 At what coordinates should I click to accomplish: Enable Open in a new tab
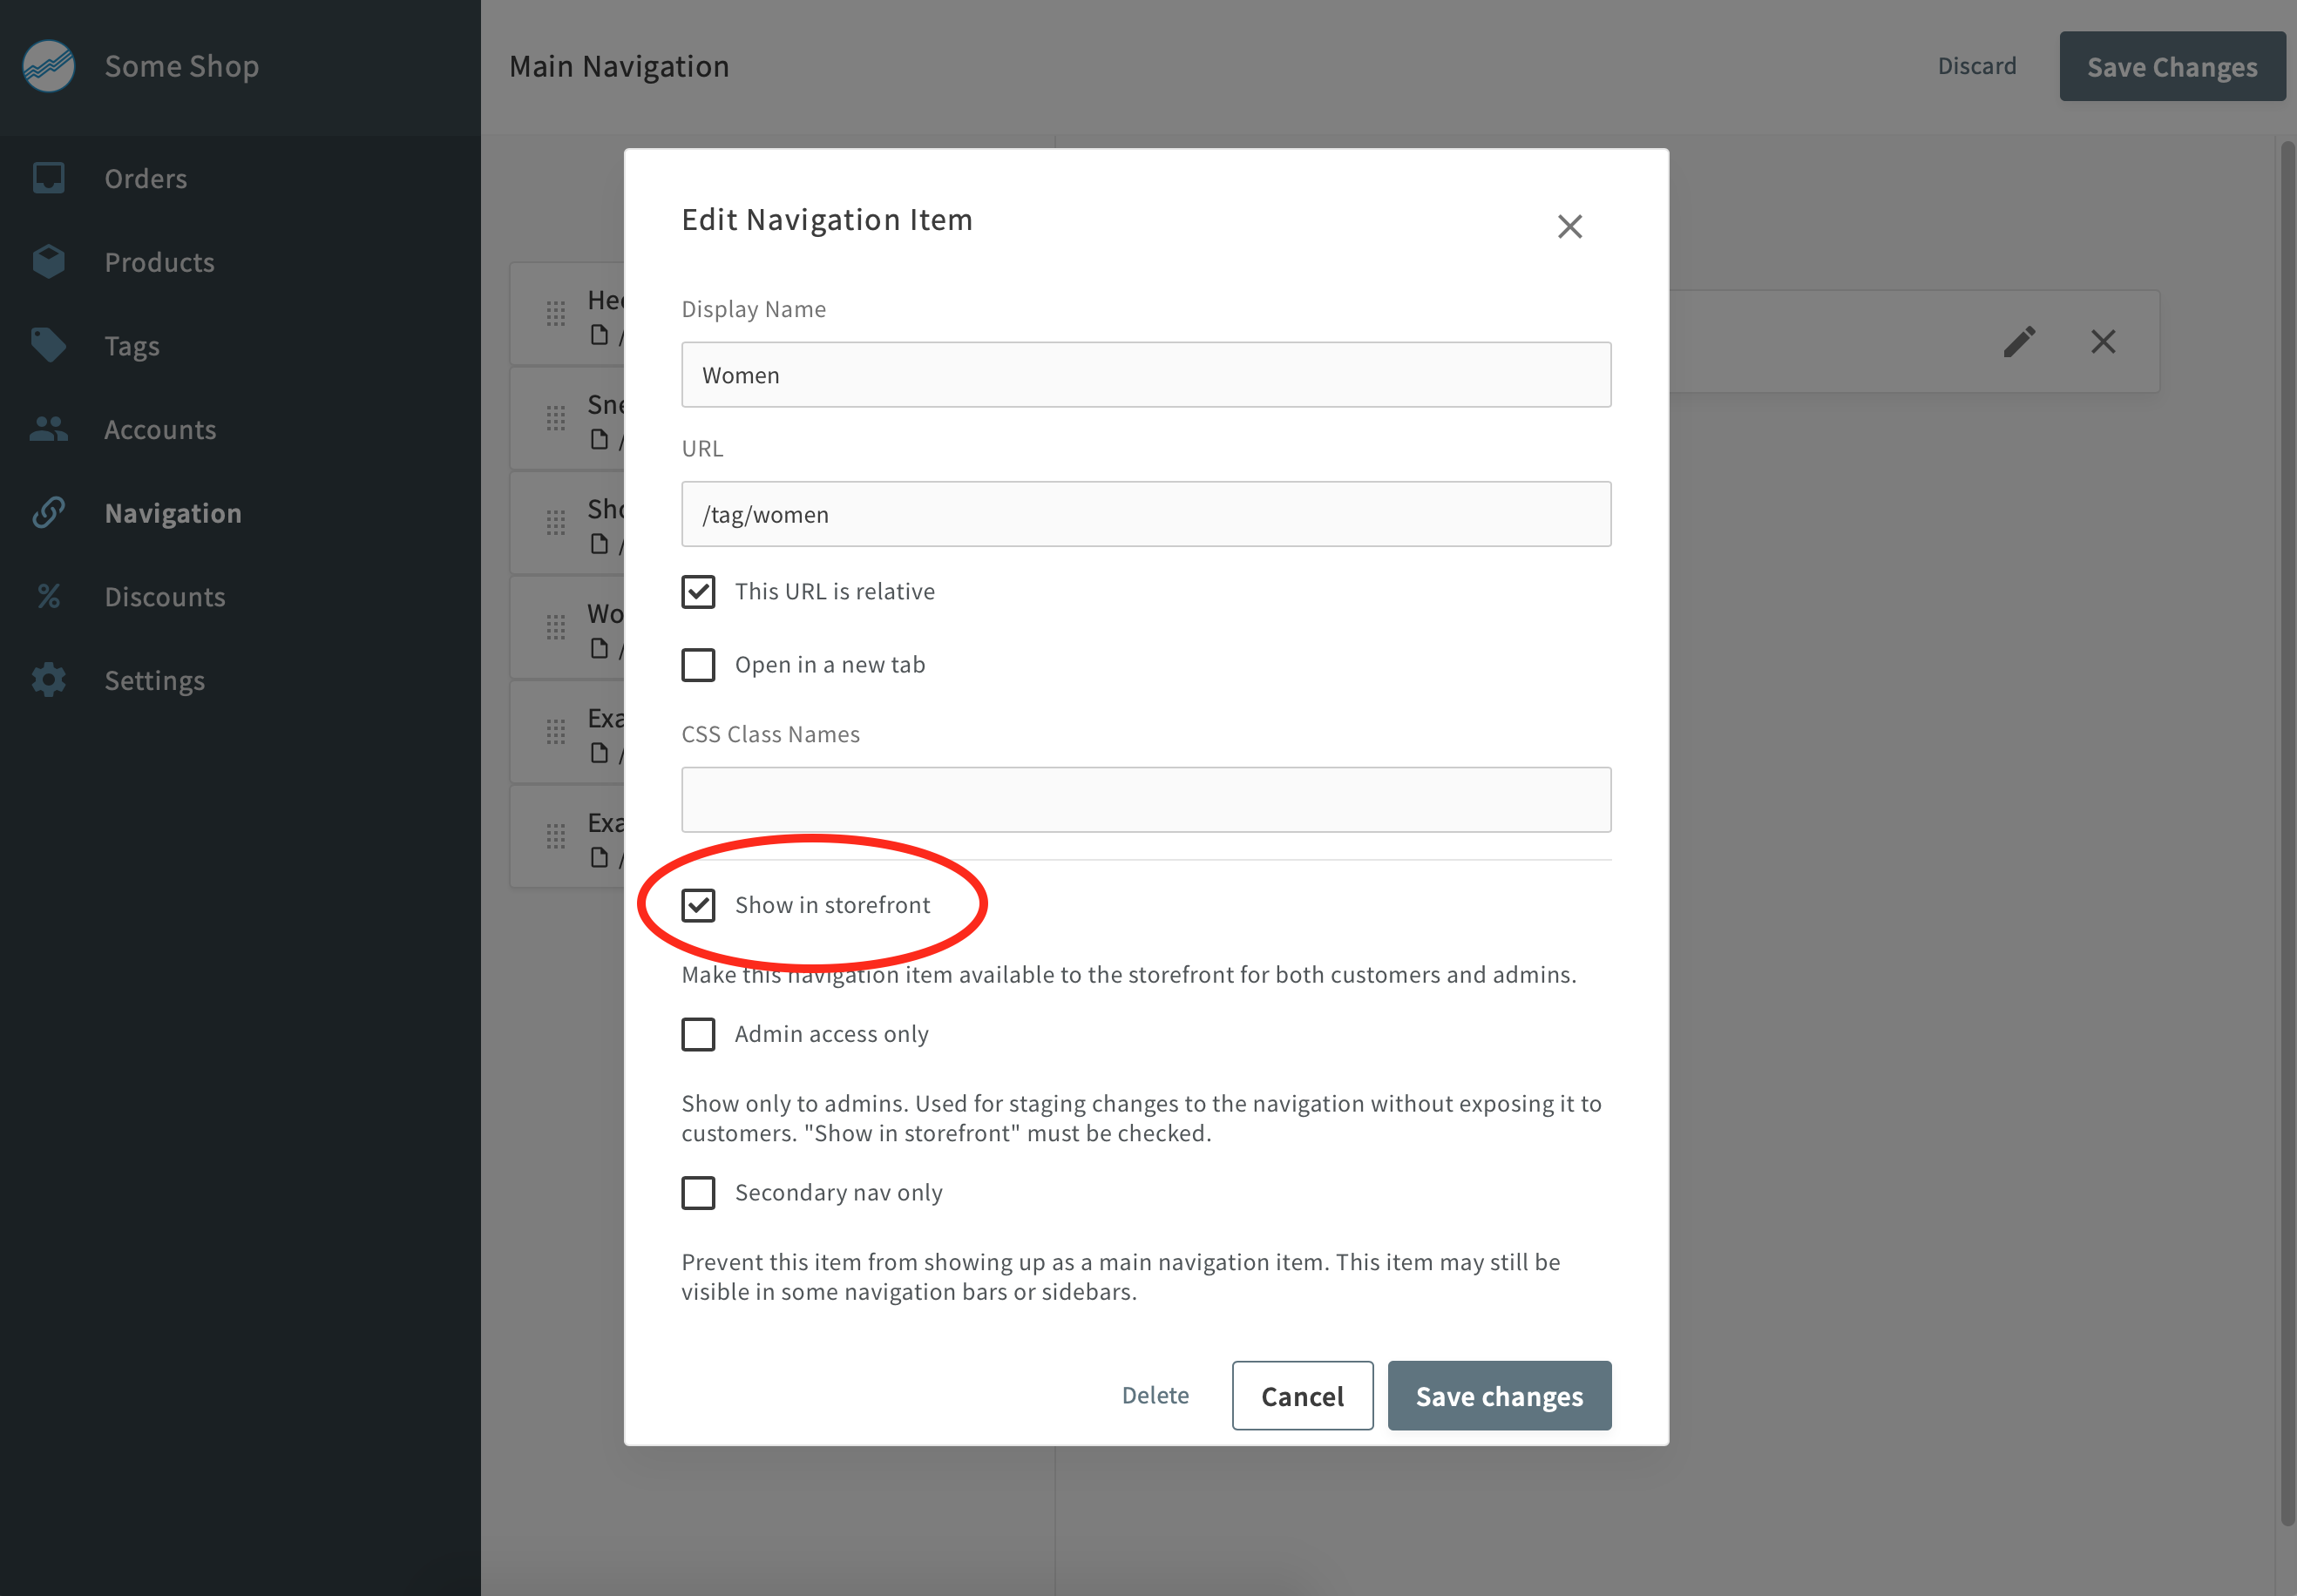(698, 665)
